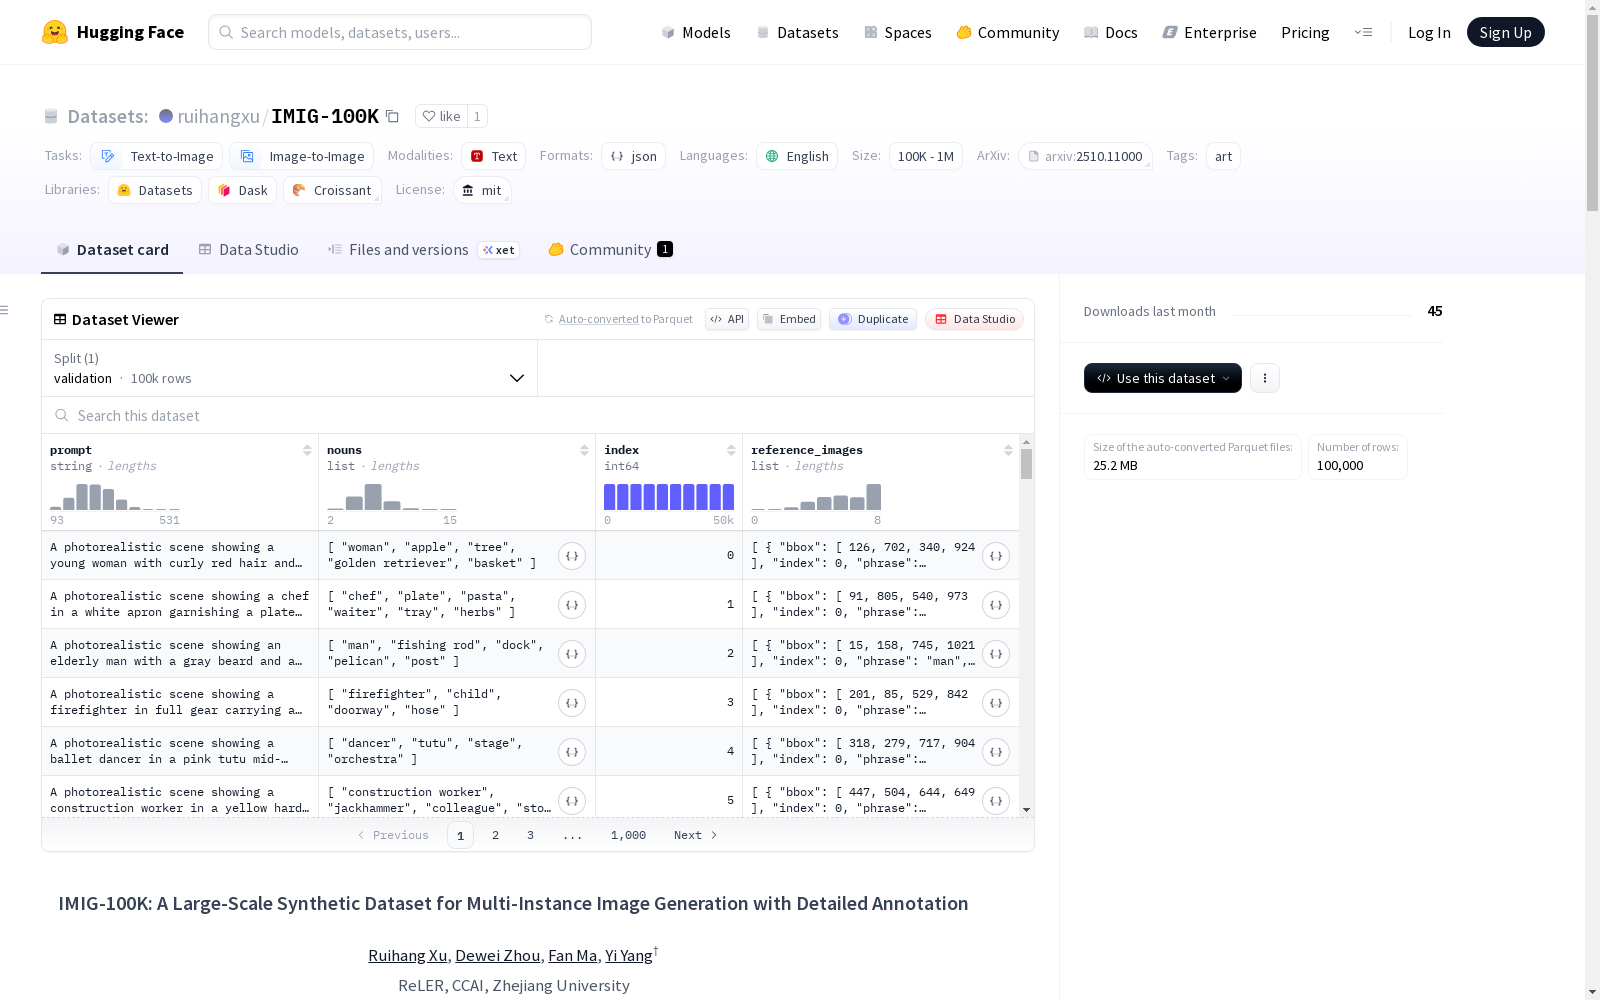
Task: Open the Croissant library tag
Action: point(332,190)
